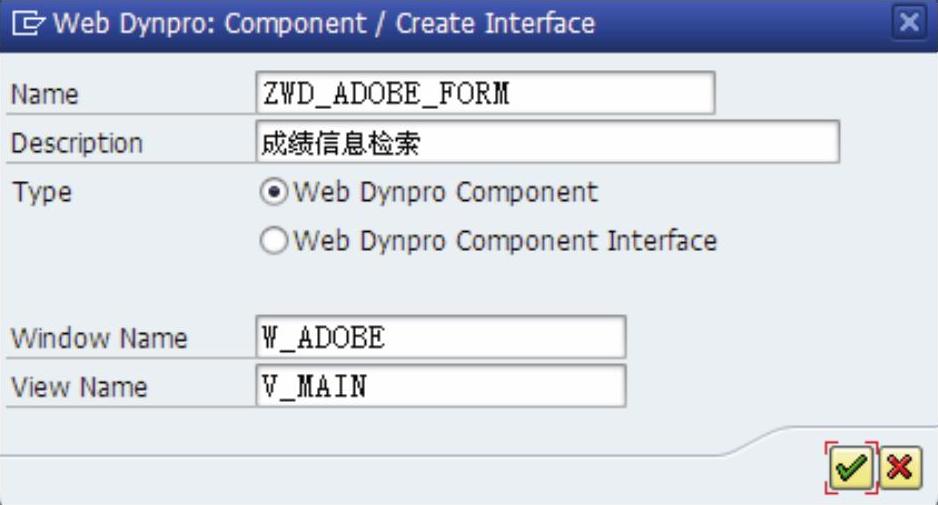Screen dimensions: 938x505
Task: Place cursor in Window Name field W_ADOBE
Action: coord(441,337)
